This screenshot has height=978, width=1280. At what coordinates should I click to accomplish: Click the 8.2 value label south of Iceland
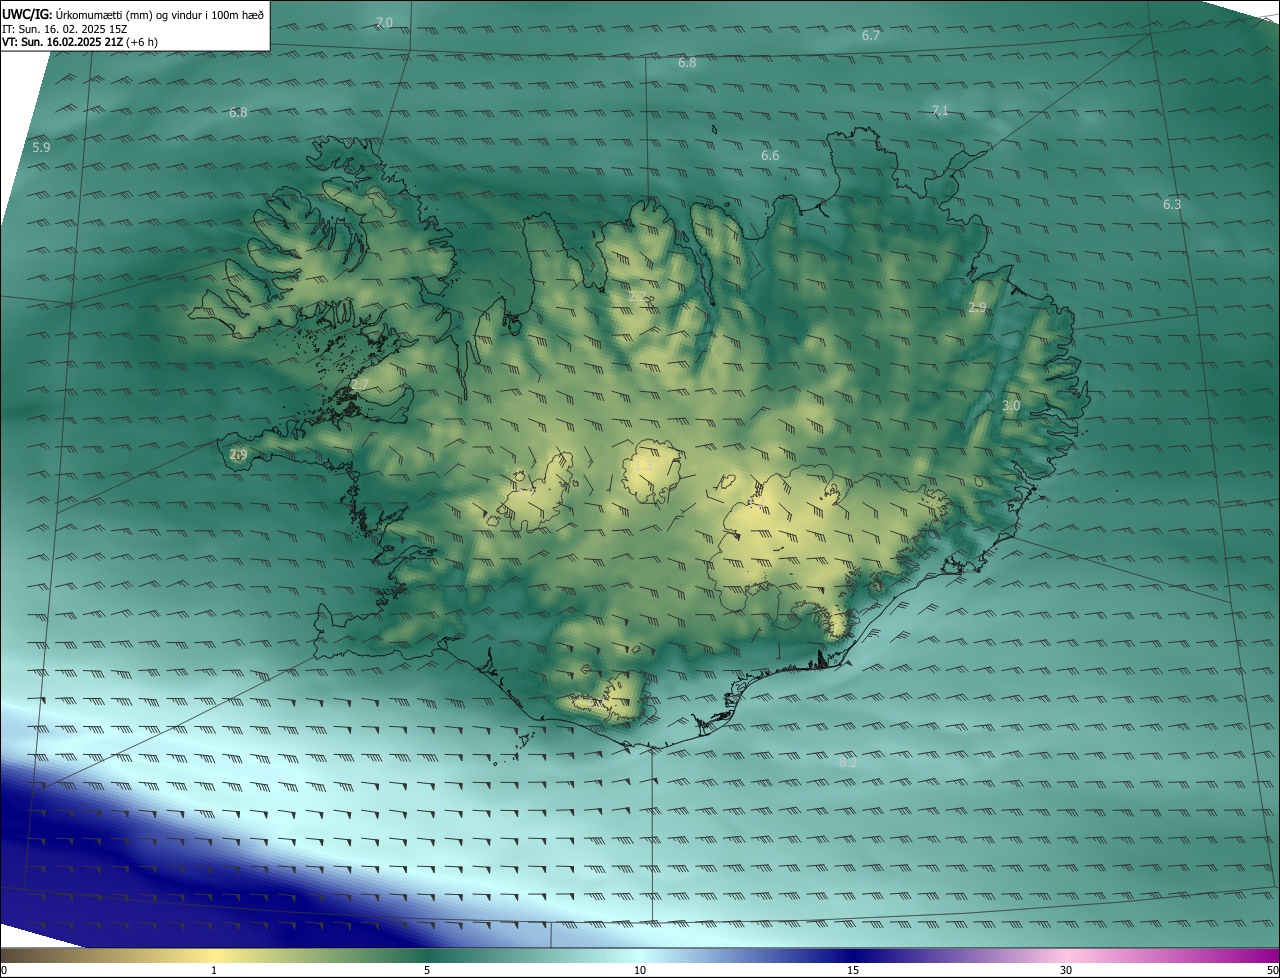849,762
